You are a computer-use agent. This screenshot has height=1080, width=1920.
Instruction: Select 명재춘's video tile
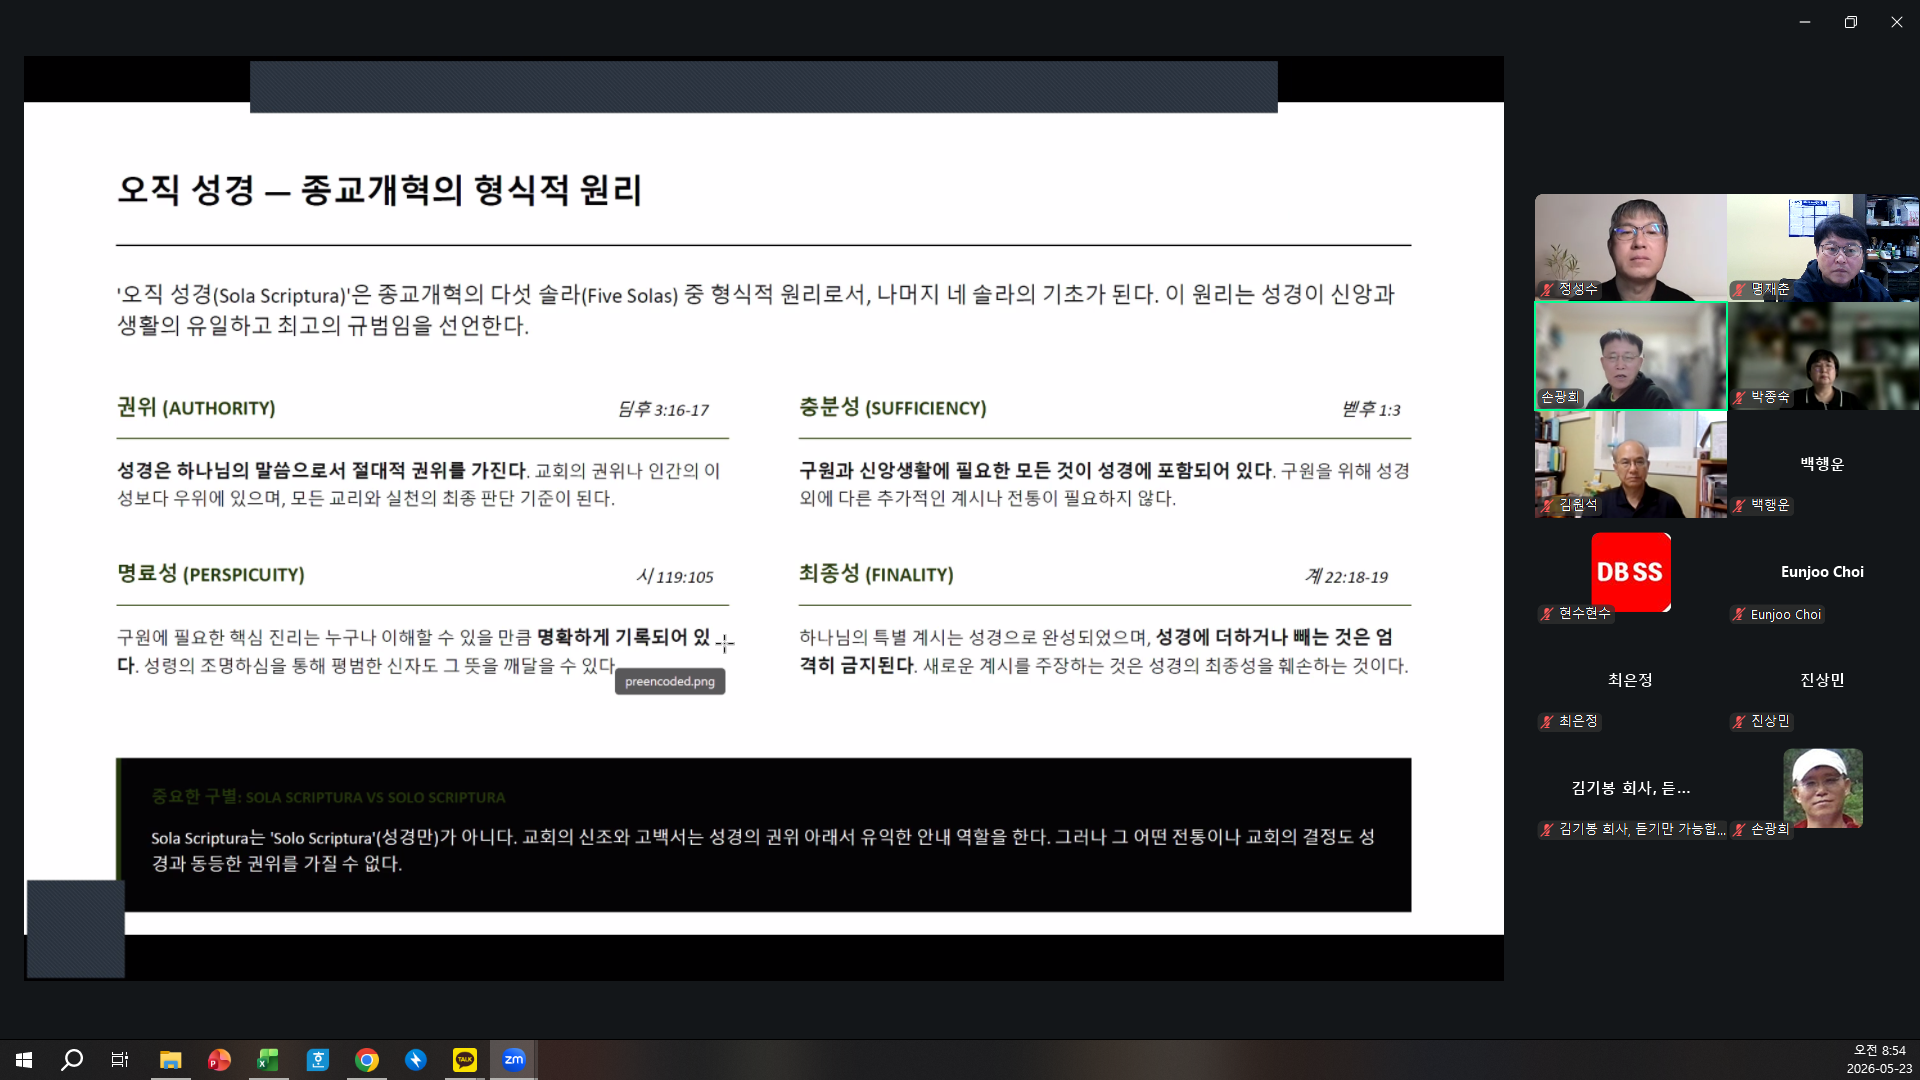[x=1823, y=247]
